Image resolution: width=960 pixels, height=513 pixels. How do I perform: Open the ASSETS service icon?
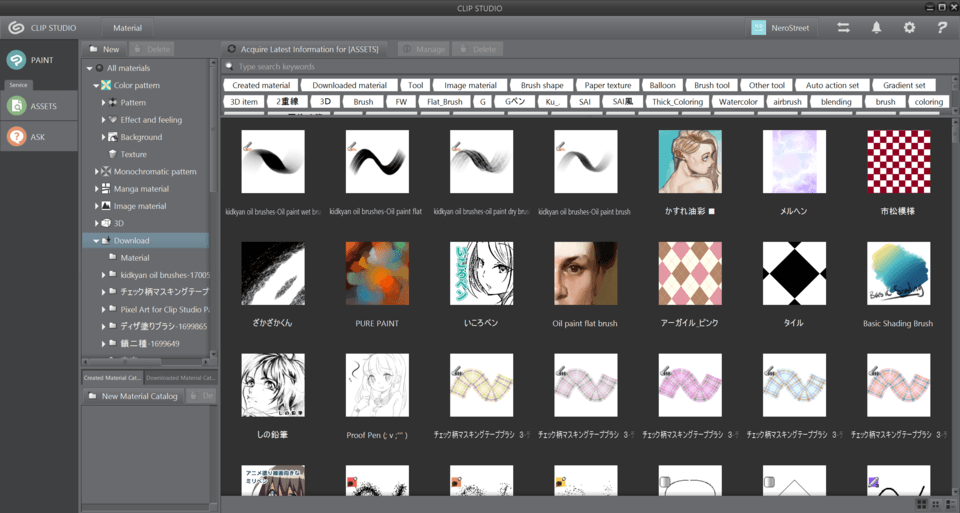tap(16, 105)
